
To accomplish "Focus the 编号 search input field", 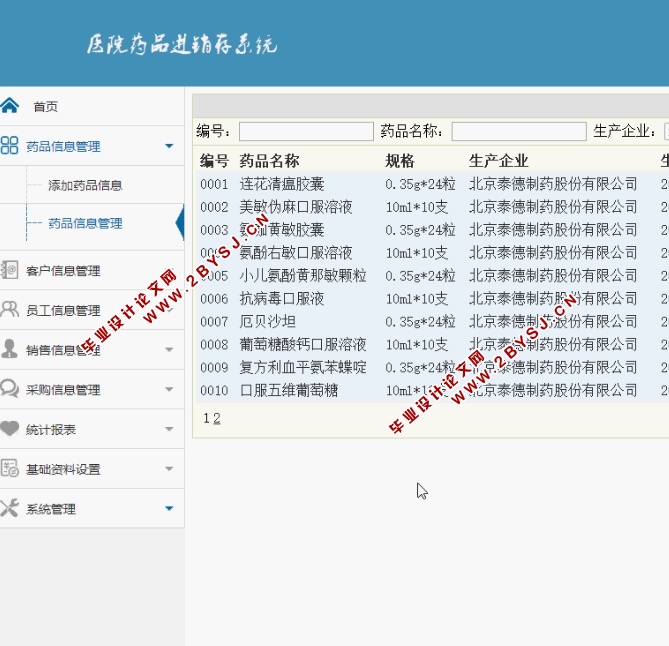I will coord(306,131).
